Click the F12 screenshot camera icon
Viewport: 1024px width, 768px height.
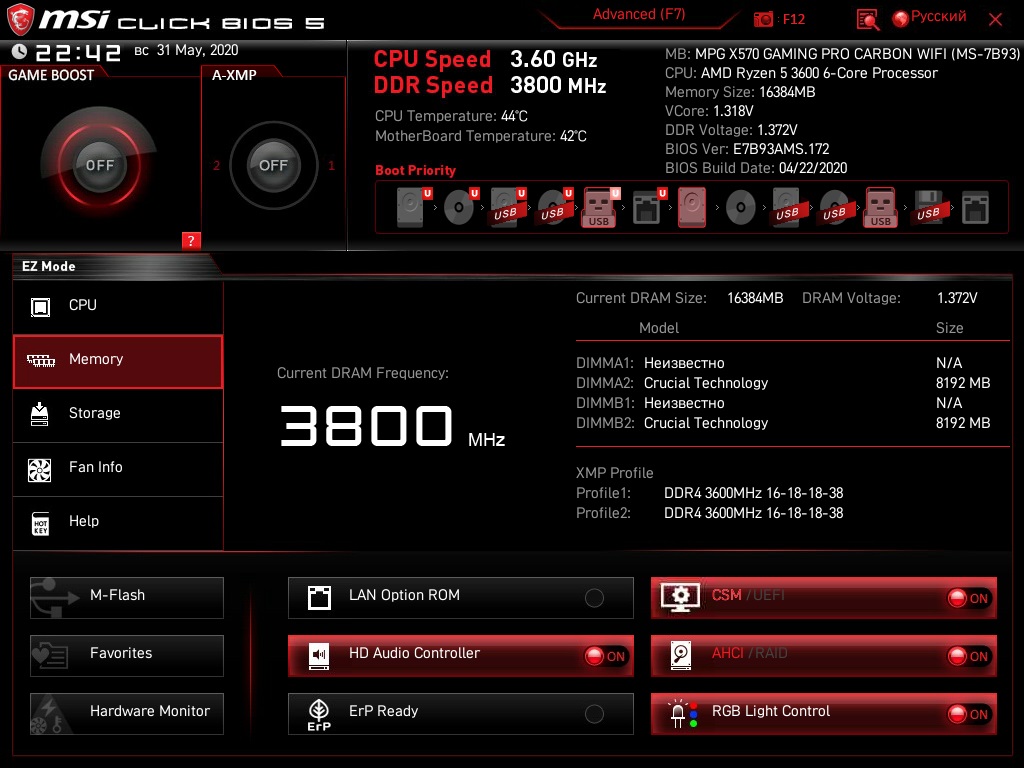pyautogui.click(x=763, y=20)
